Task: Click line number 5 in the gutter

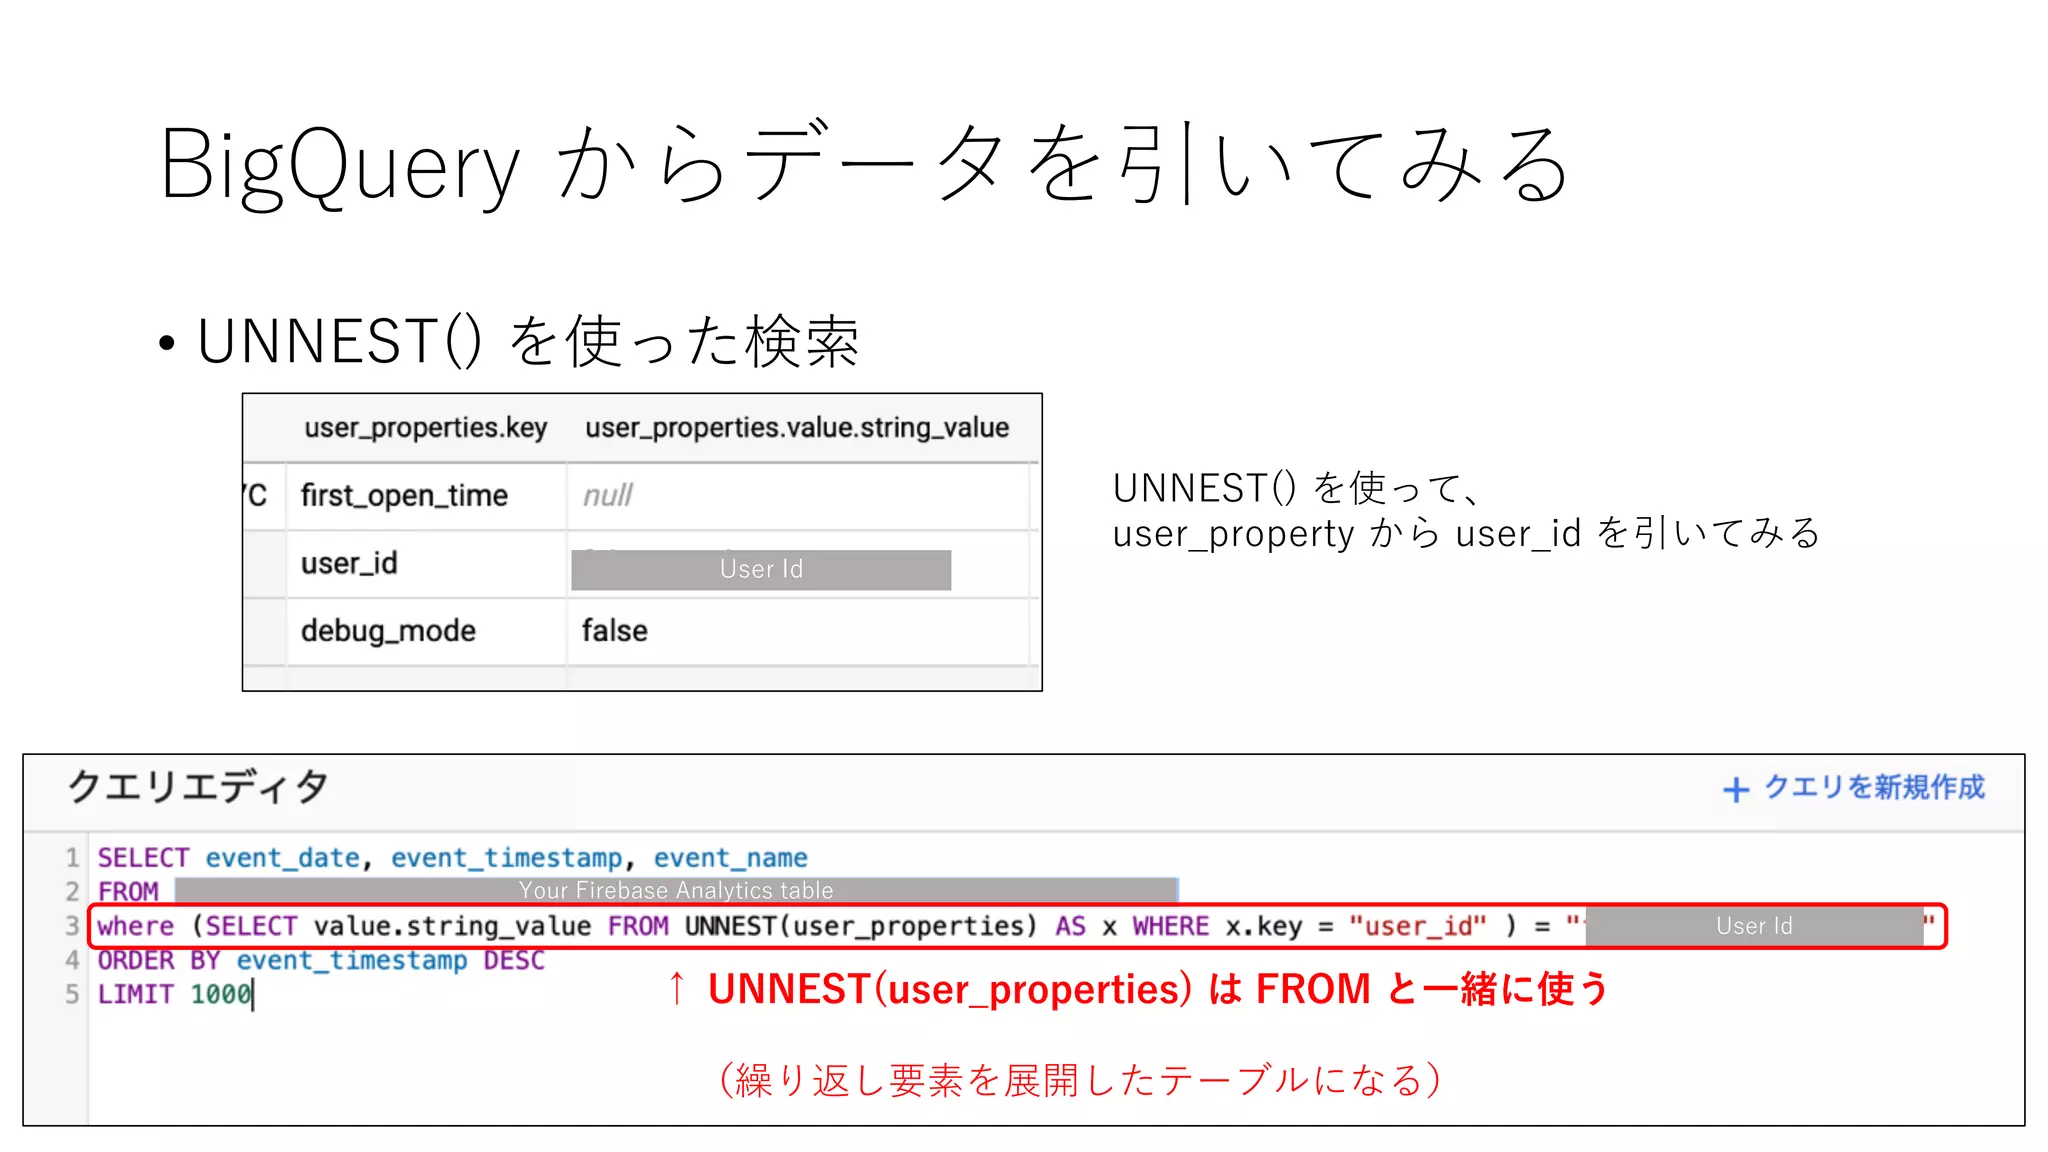Action: pos(72,995)
